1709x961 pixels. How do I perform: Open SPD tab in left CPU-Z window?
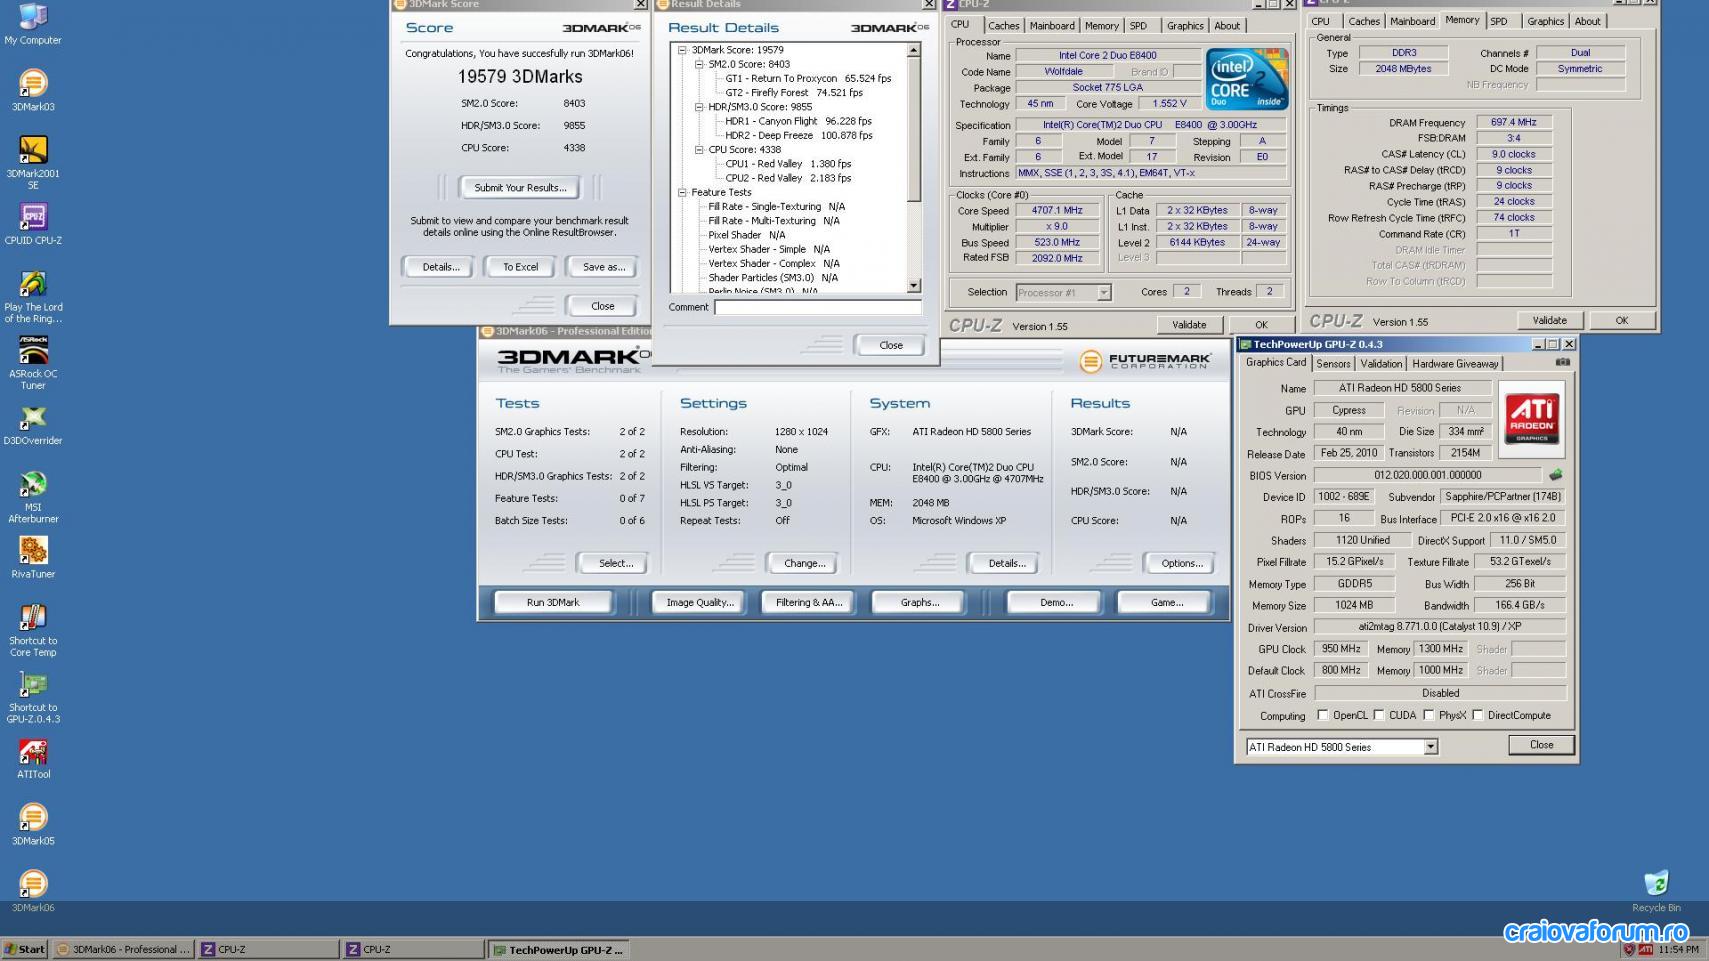click(x=1138, y=26)
